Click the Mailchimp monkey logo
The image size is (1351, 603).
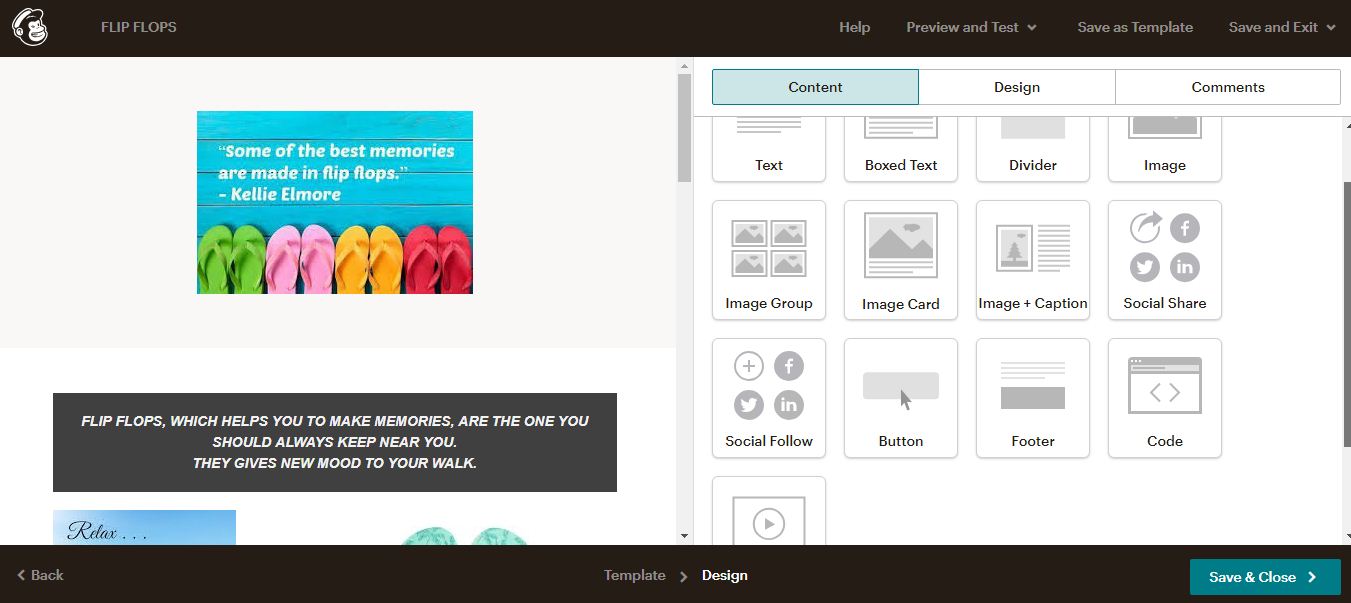pyautogui.click(x=30, y=27)
